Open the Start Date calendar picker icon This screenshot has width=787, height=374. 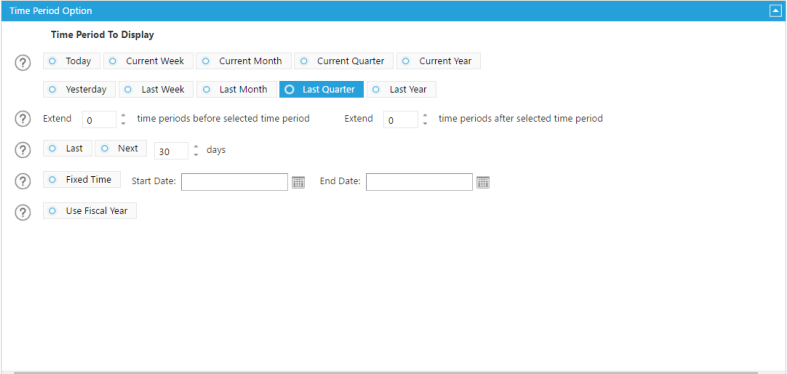point(298,182)
